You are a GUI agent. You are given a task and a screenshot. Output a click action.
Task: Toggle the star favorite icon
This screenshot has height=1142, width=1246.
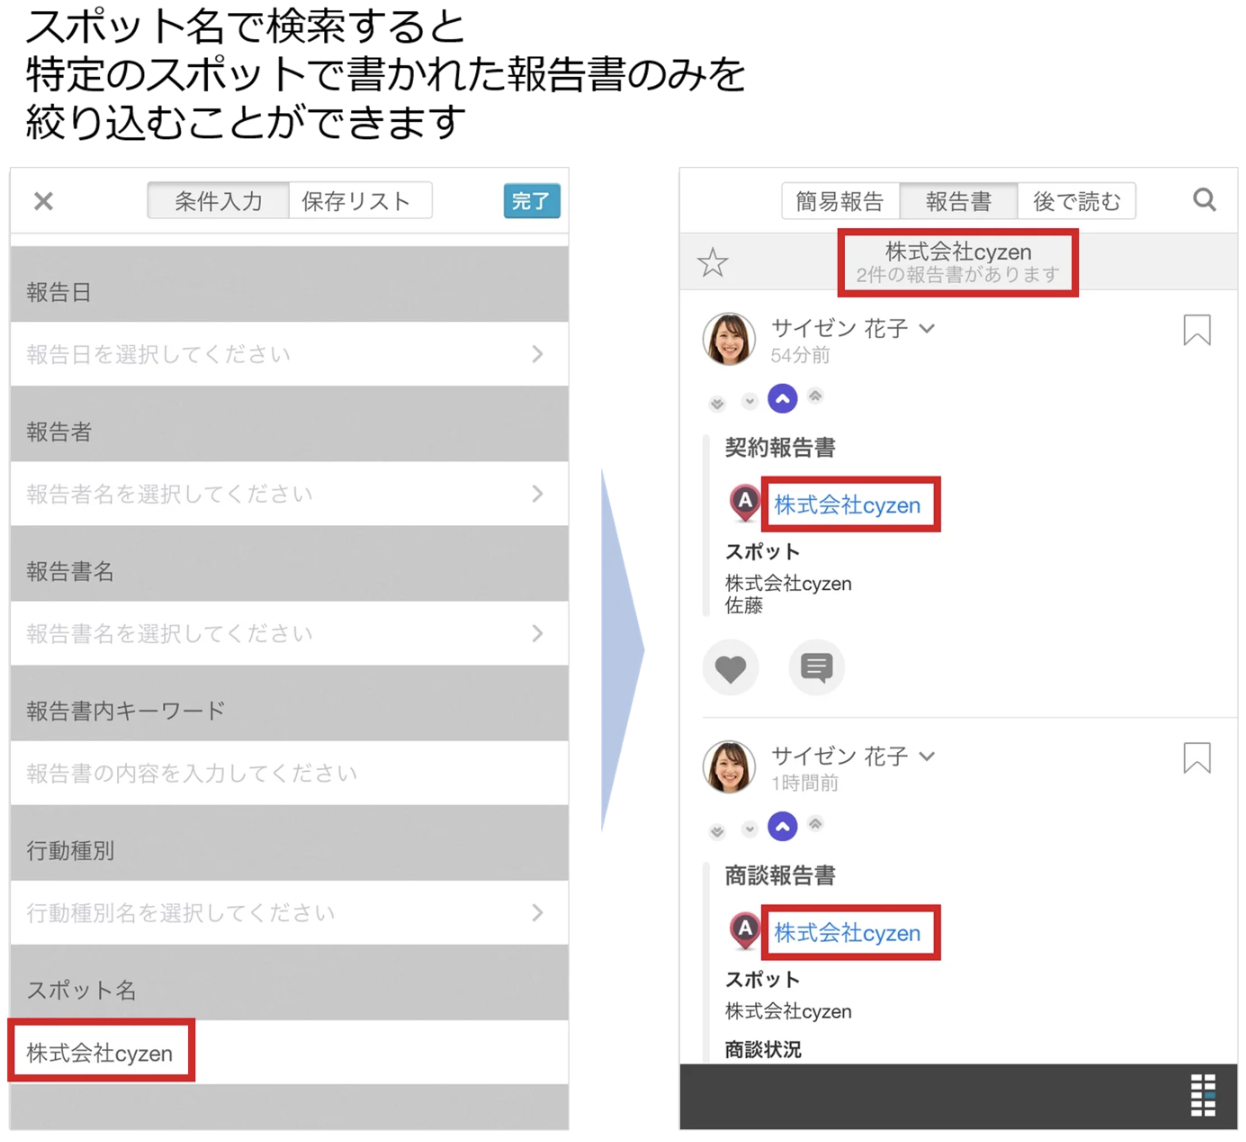point(713,263)
